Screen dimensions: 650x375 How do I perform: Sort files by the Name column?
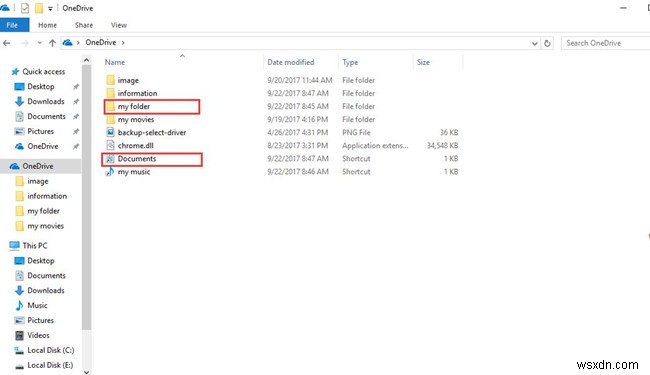[x=115, y=62]
